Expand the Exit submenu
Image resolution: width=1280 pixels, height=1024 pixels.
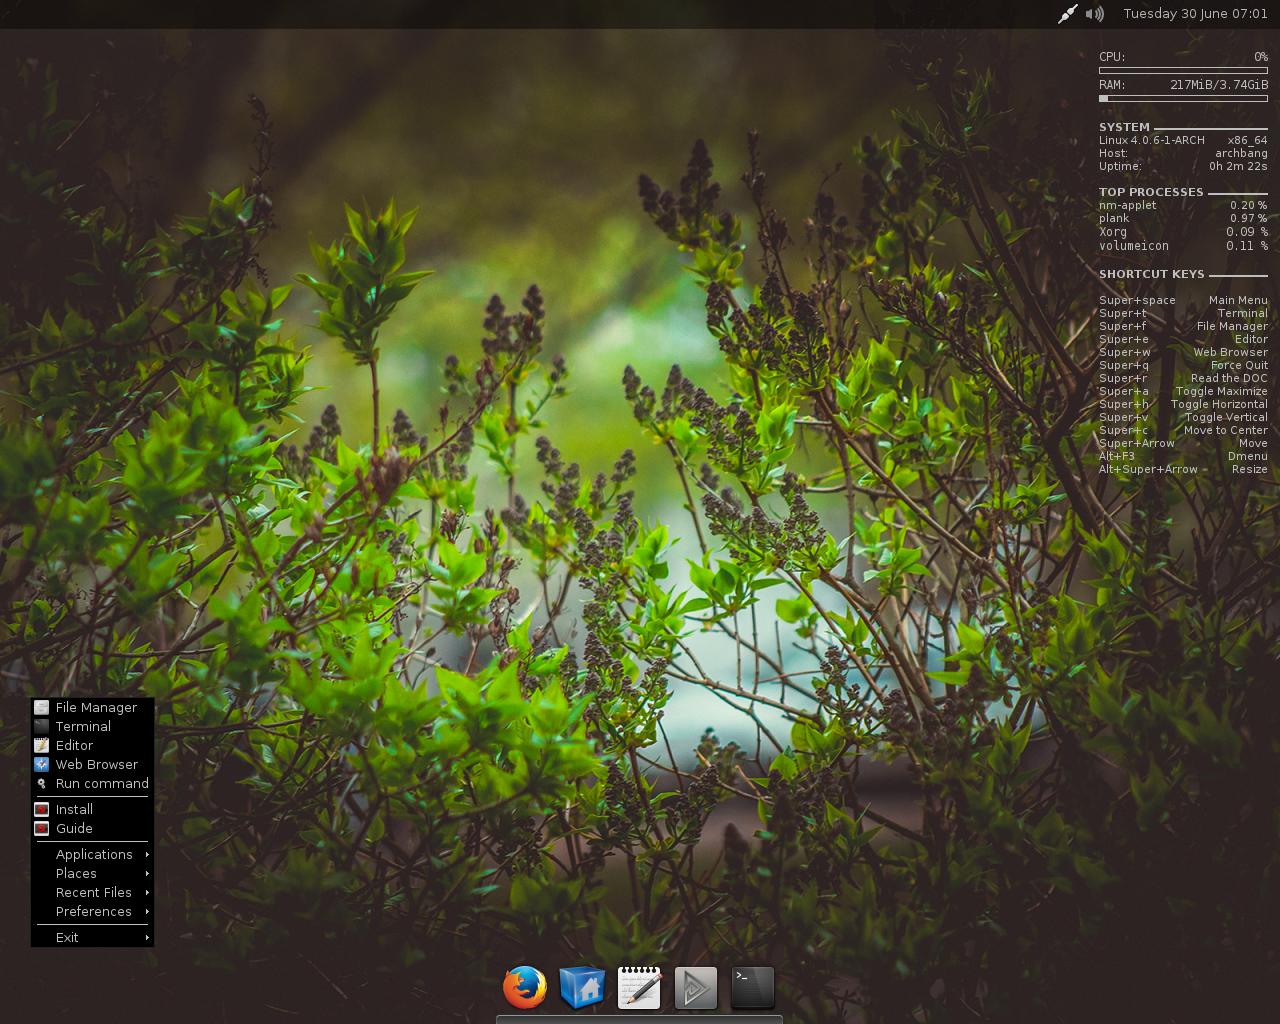92,937
